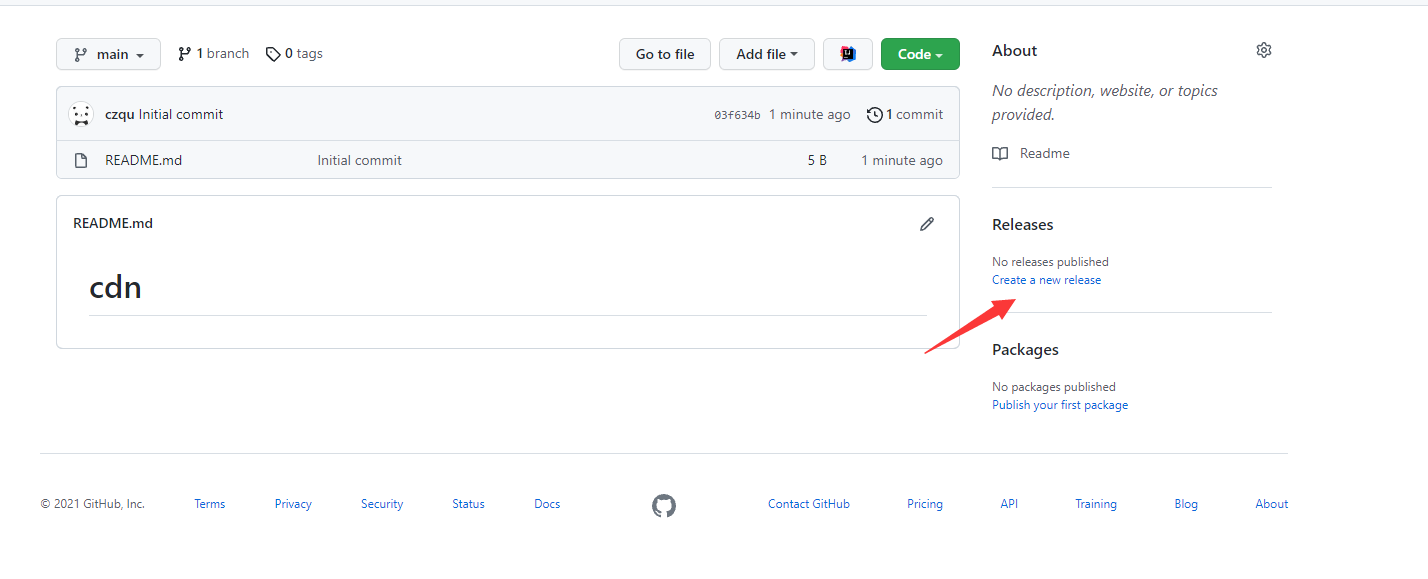Click Publish your first package link
This screenshot has height=579, width=1428.
(x=1059, y=405)
